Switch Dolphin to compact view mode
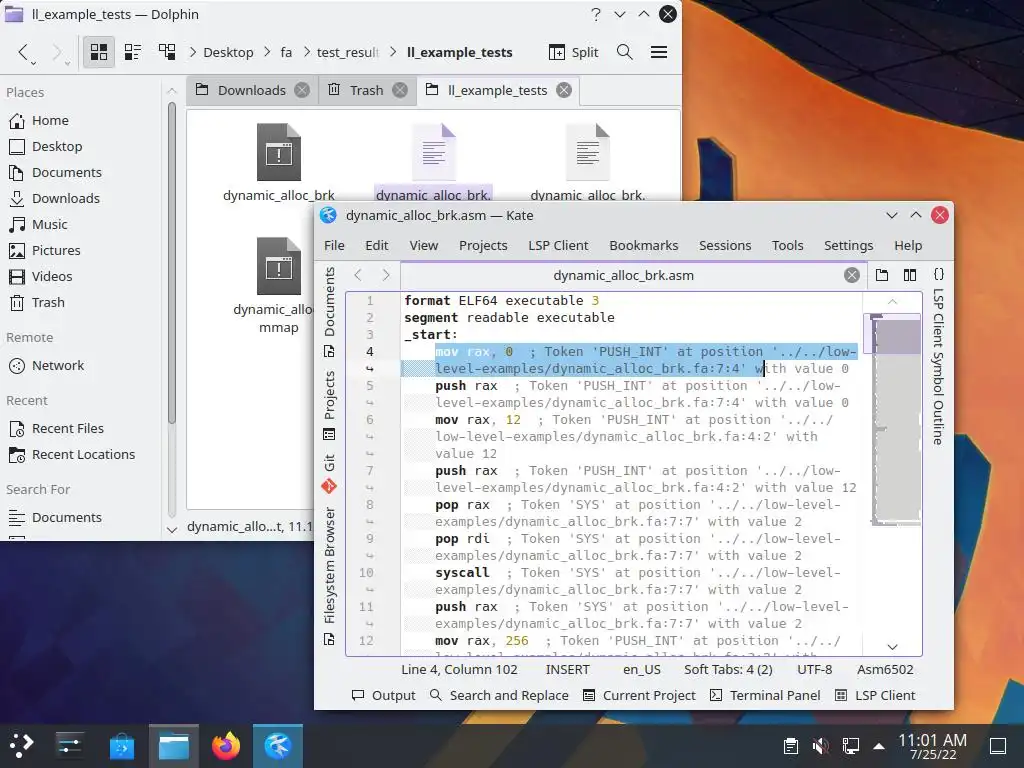The height and width of the screenshot is (768, 1024). point(133,52)
